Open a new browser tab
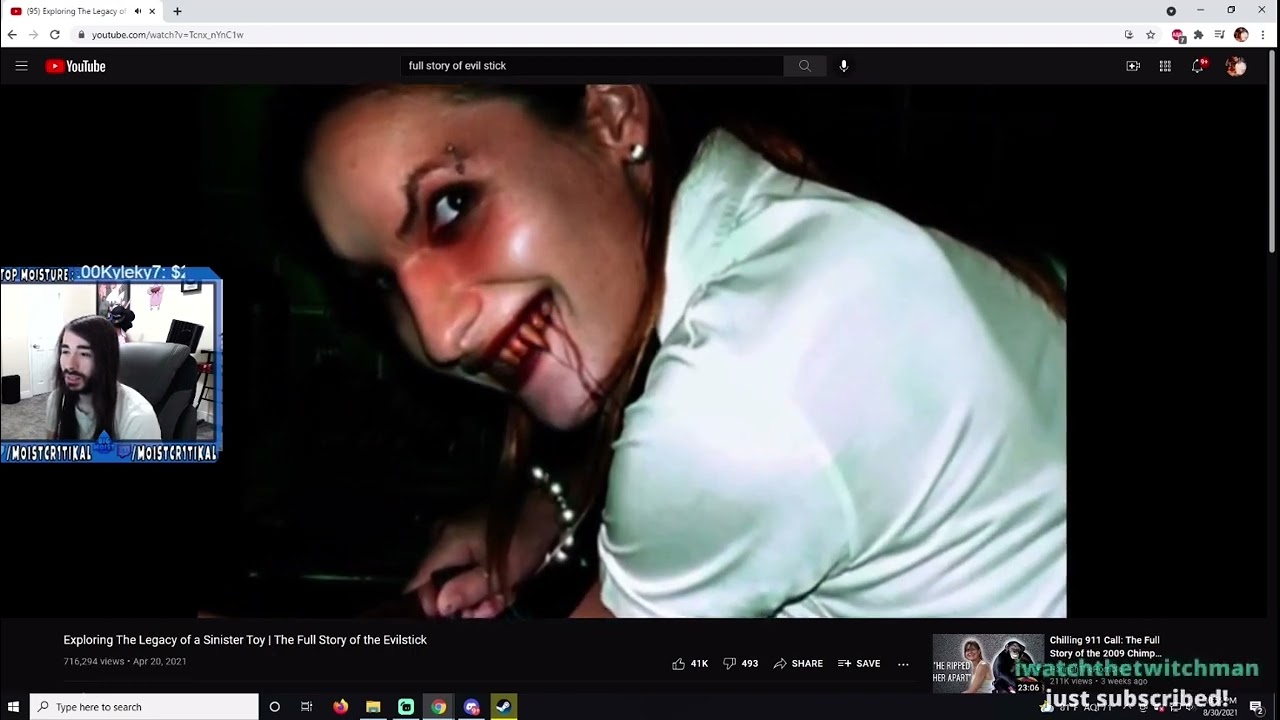The width and height of the screenshot is (1280, 720). pyautogui.click(x=177, y=11)
